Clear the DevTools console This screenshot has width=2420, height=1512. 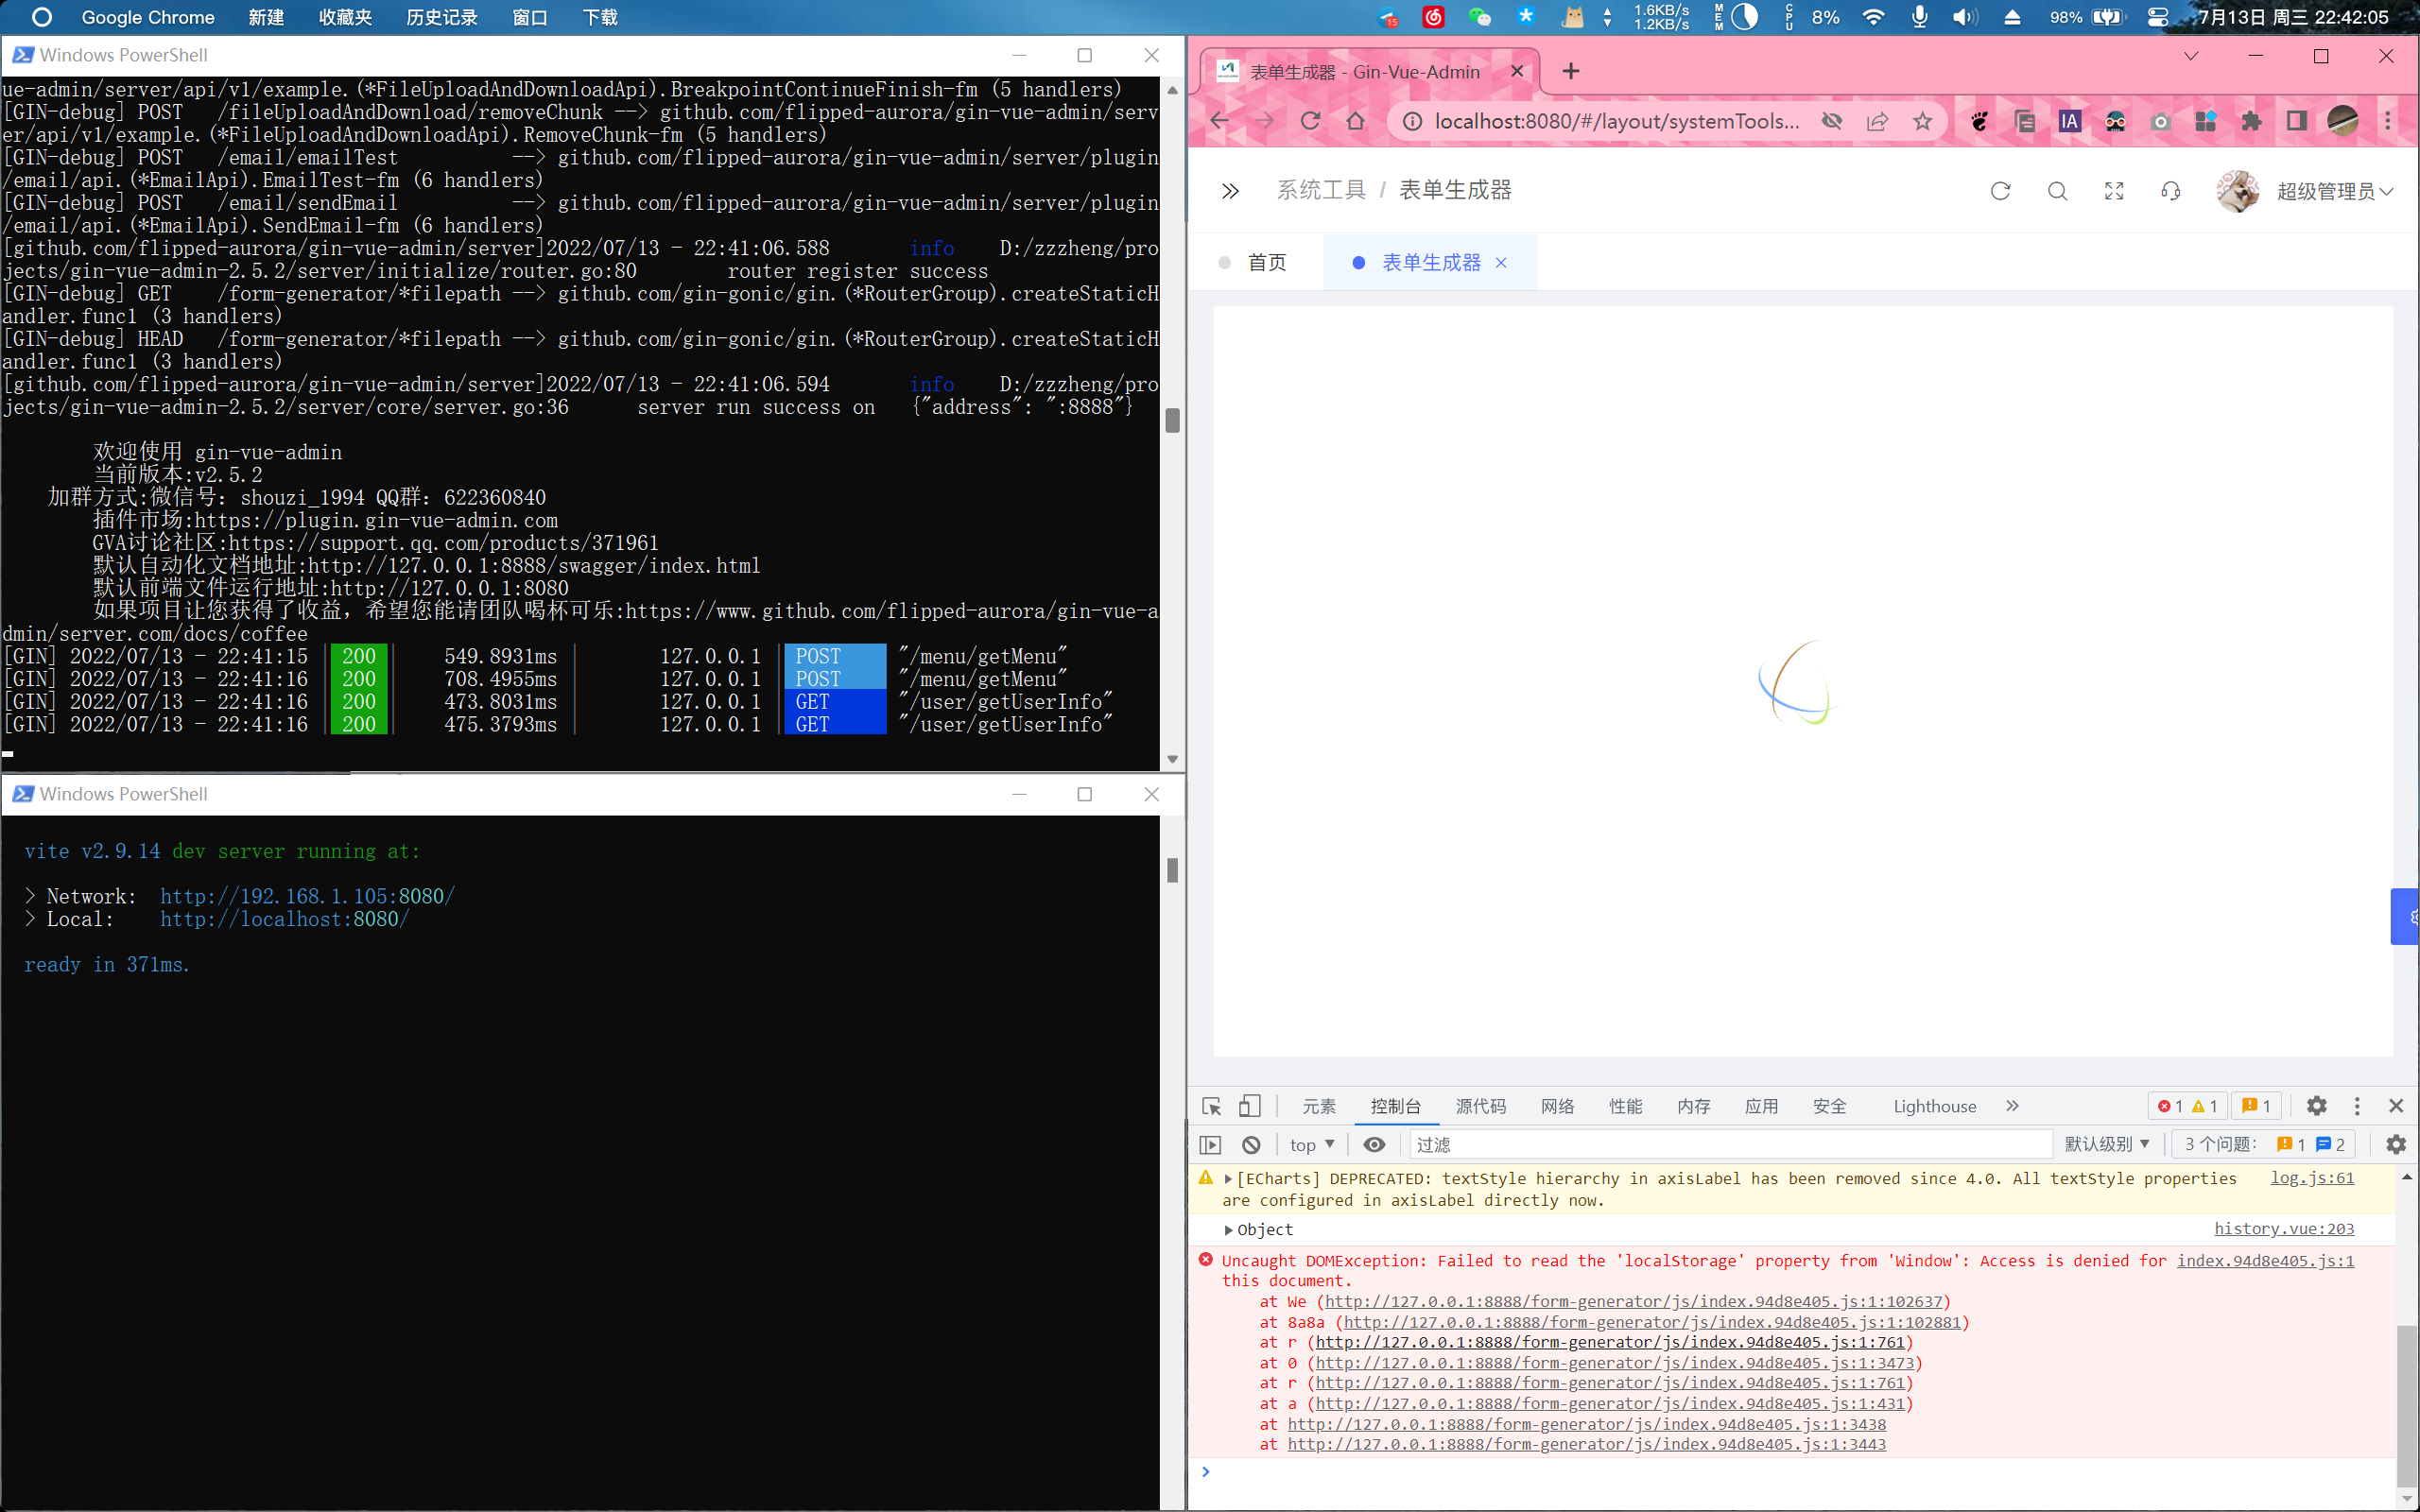pyautogui.click(x=1250, y=1144)
